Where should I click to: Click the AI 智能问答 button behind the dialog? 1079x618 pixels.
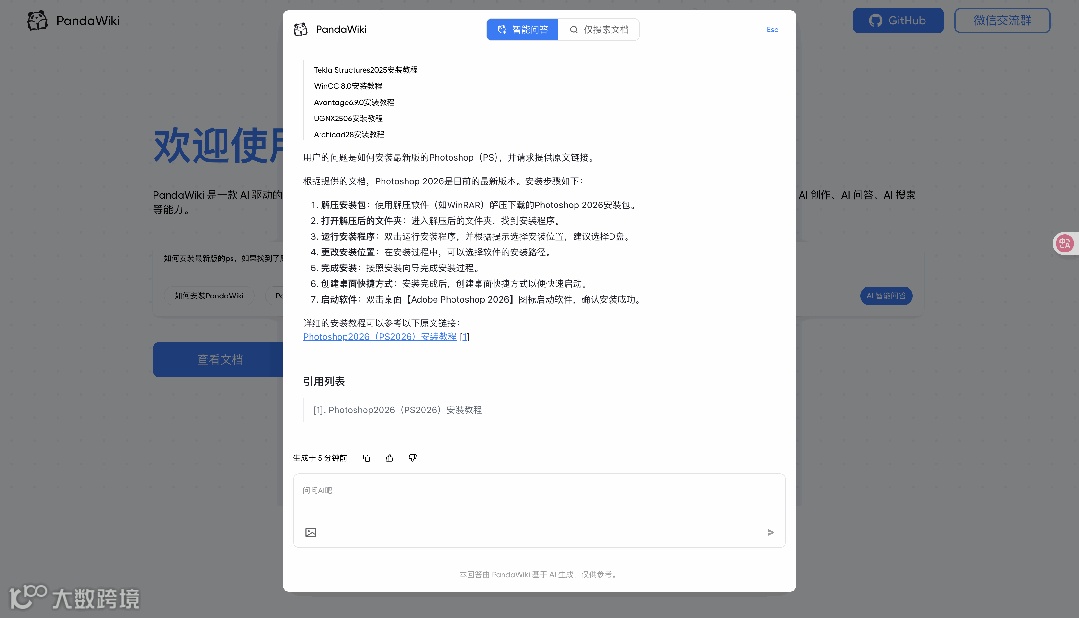[x=886, y=296]
